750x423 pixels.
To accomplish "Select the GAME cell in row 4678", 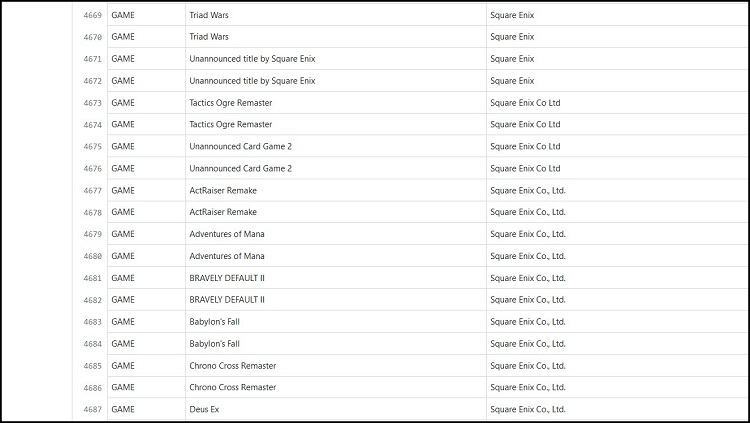I will pos(123,212).
